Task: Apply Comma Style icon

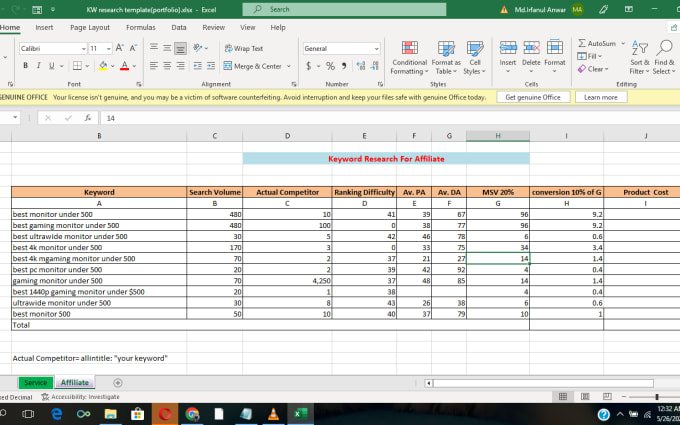Action: [344, 66]
